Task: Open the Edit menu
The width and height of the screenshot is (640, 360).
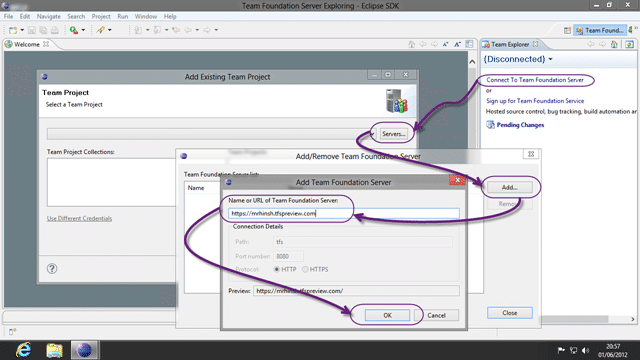Action: [25, 17]
